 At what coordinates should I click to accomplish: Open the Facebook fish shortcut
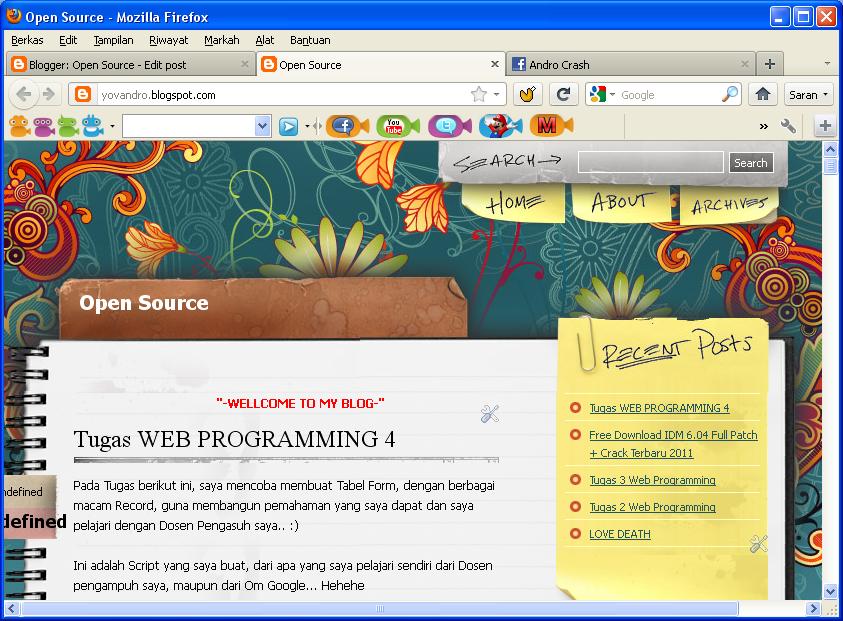click(x=347, y=126)
